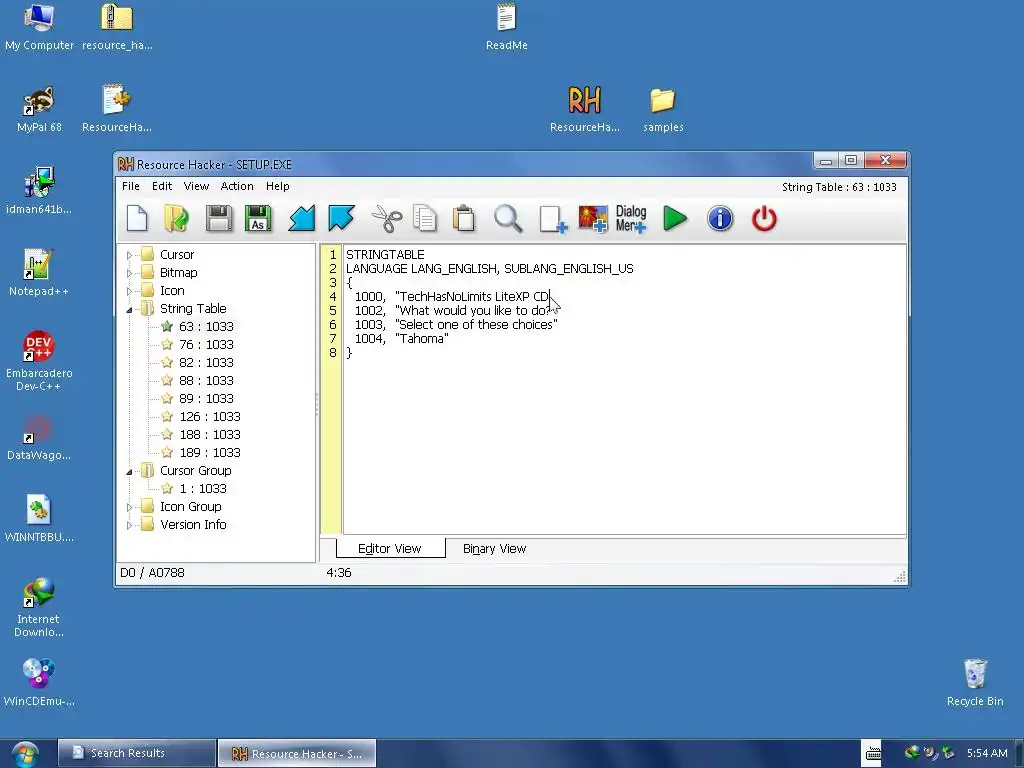The width and height of the screenshot is (1024, 768).
Task: Select string table entry 126 : 1033
Action: [x=209, y=417]
